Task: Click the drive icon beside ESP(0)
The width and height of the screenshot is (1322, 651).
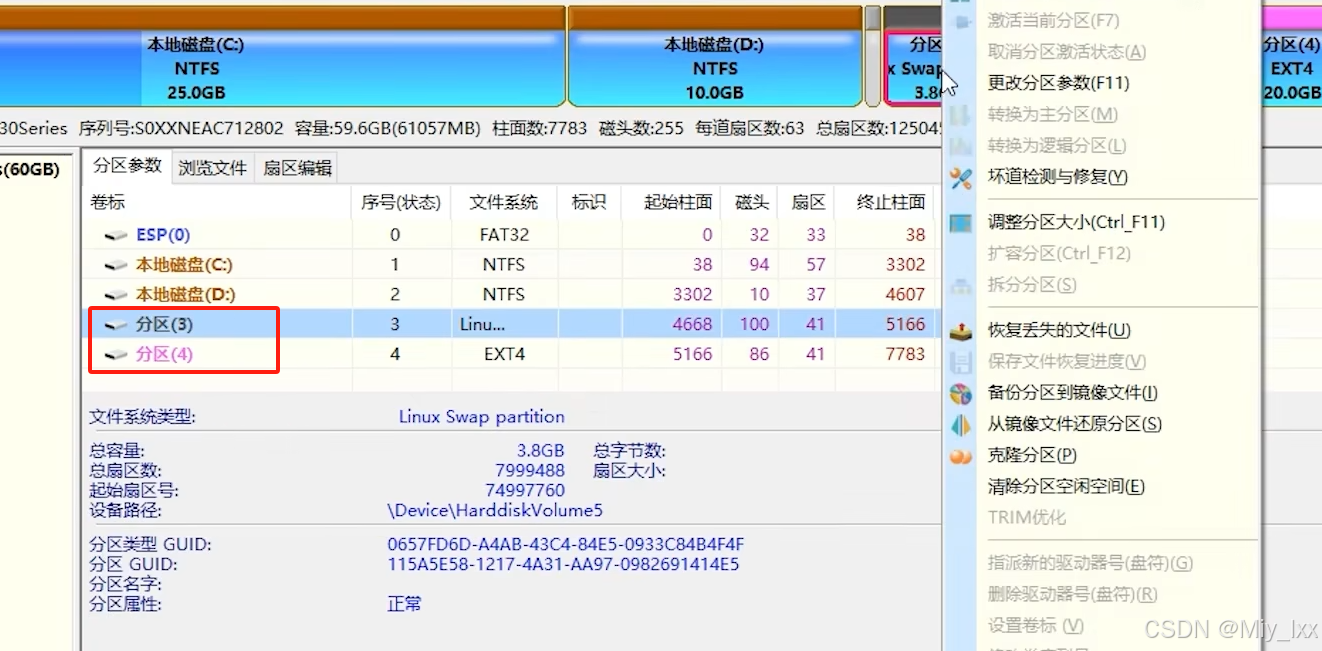Action: pyautogui.click(x=117, y=235)
